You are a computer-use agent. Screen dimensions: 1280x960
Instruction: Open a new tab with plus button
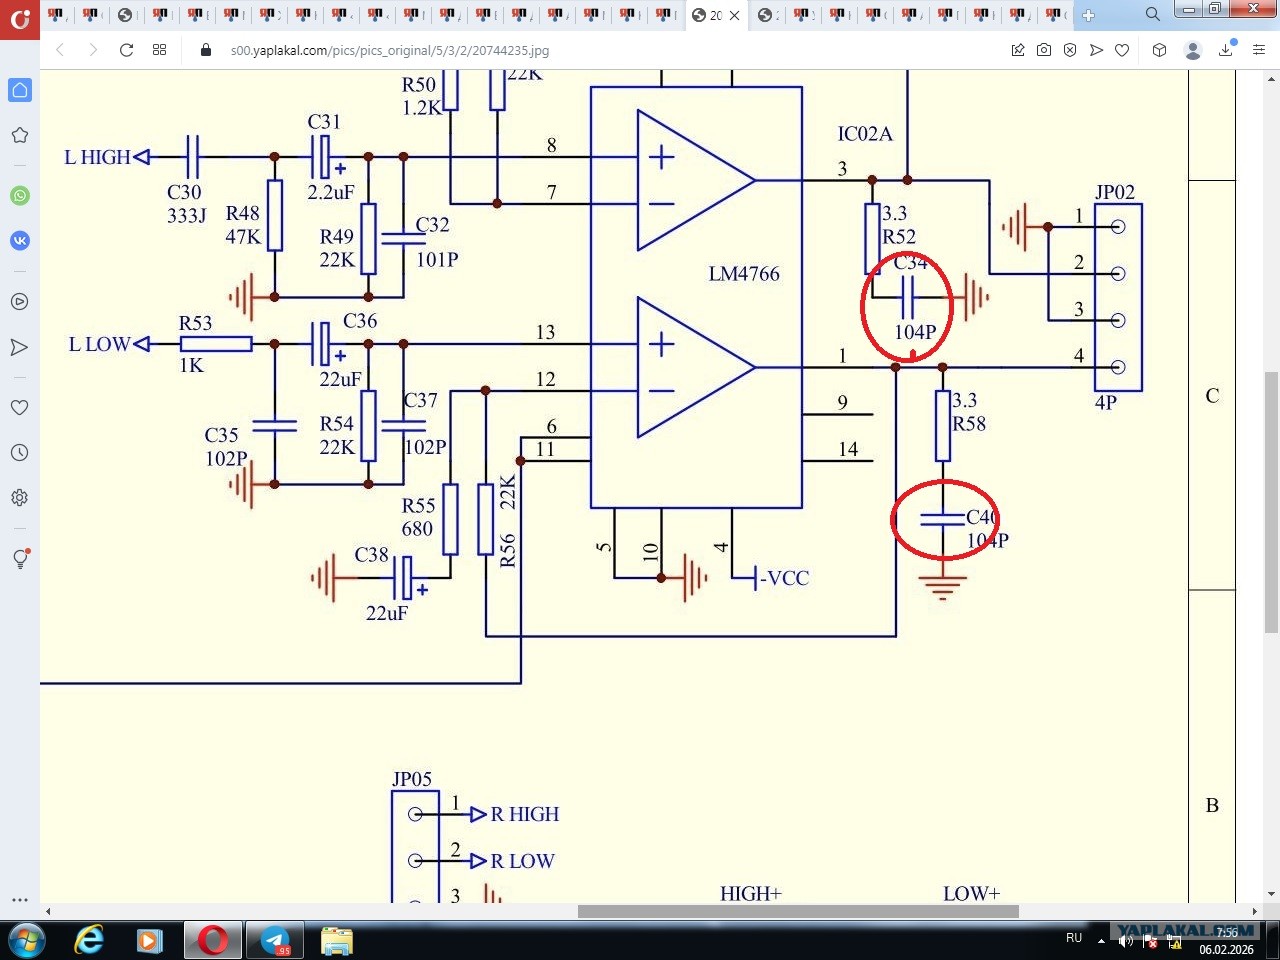(x=1088, y=15)
